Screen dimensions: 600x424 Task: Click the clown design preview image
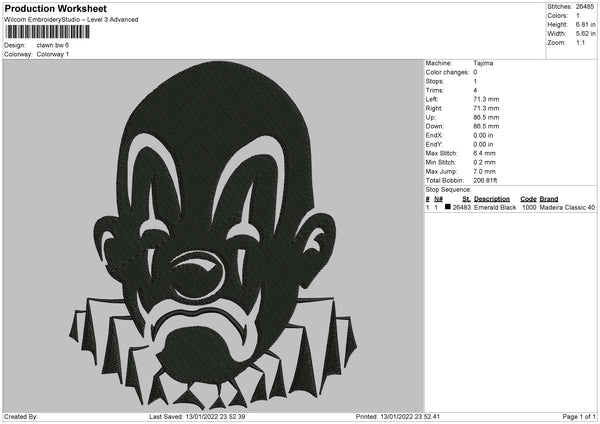tap(213, 229)
